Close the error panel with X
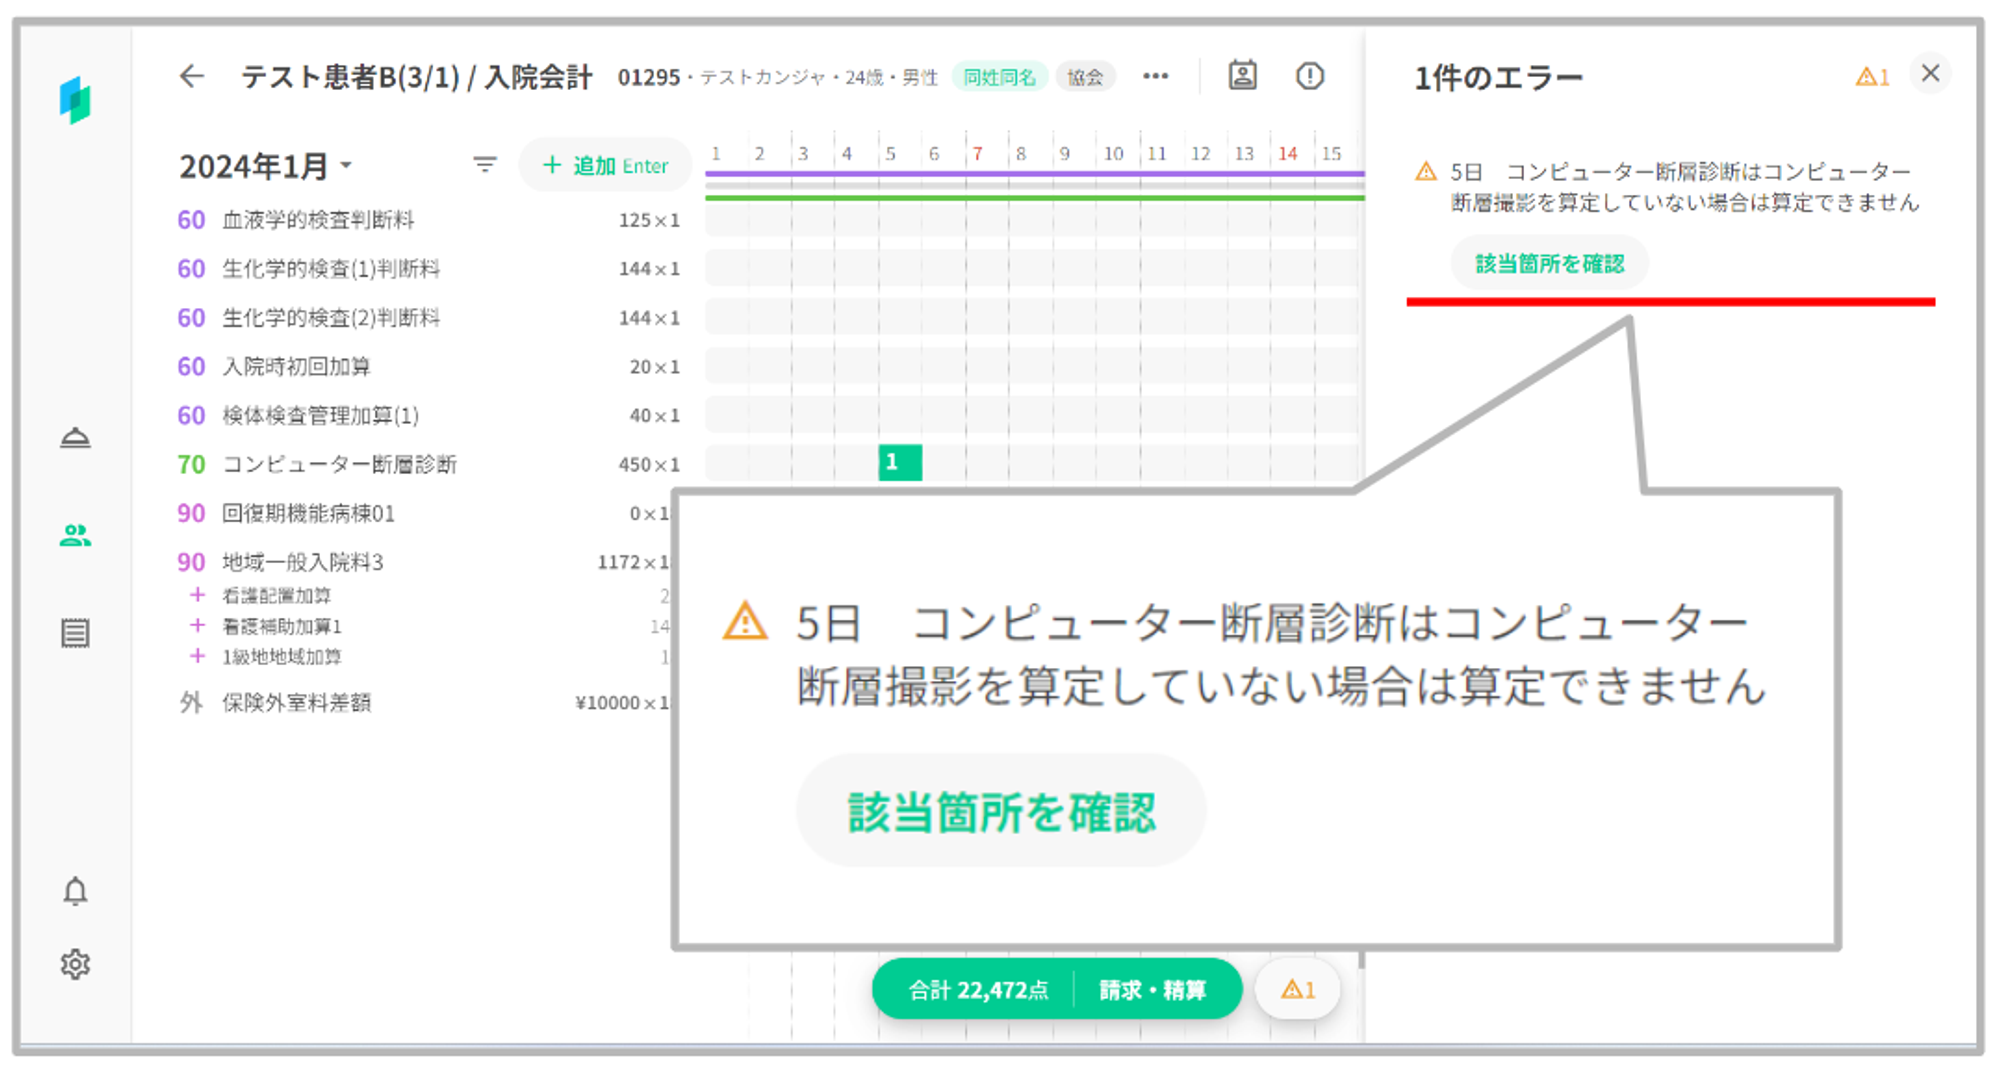Viewport: 2000px width, 1071px height. pos(1930,73)
